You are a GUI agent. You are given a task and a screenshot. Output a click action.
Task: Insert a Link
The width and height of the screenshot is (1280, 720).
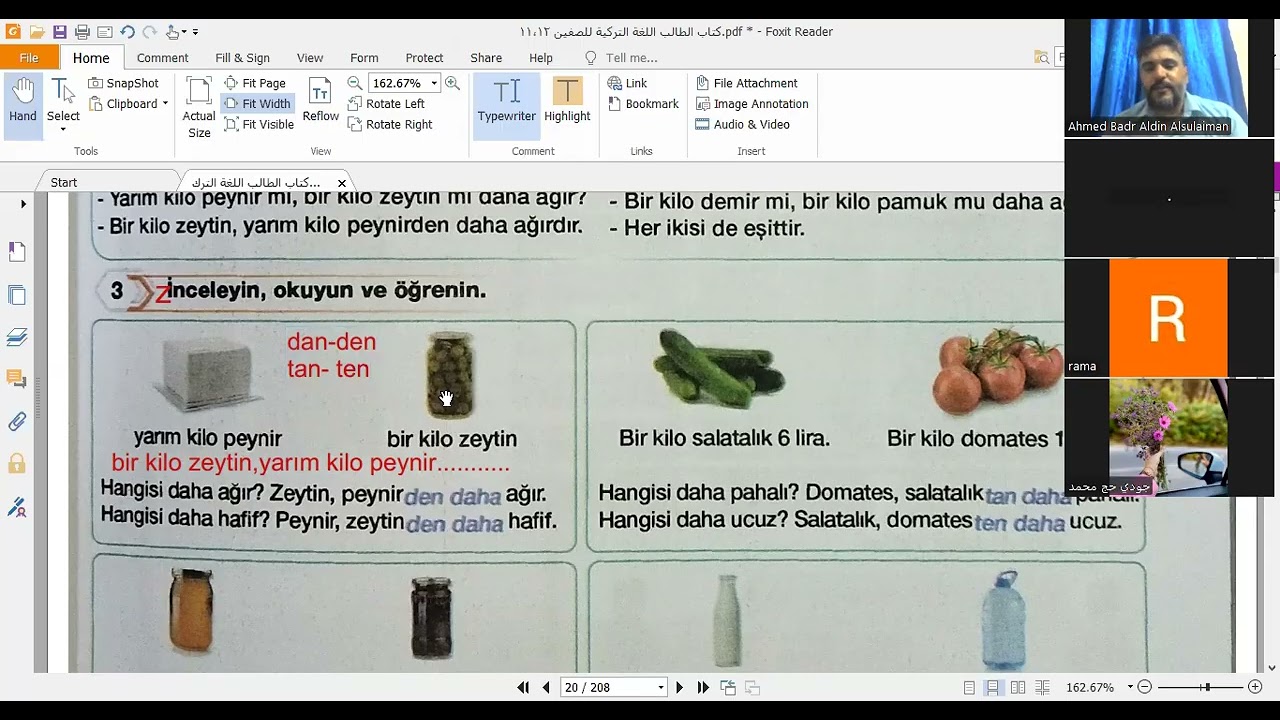[x=627, y=83]
